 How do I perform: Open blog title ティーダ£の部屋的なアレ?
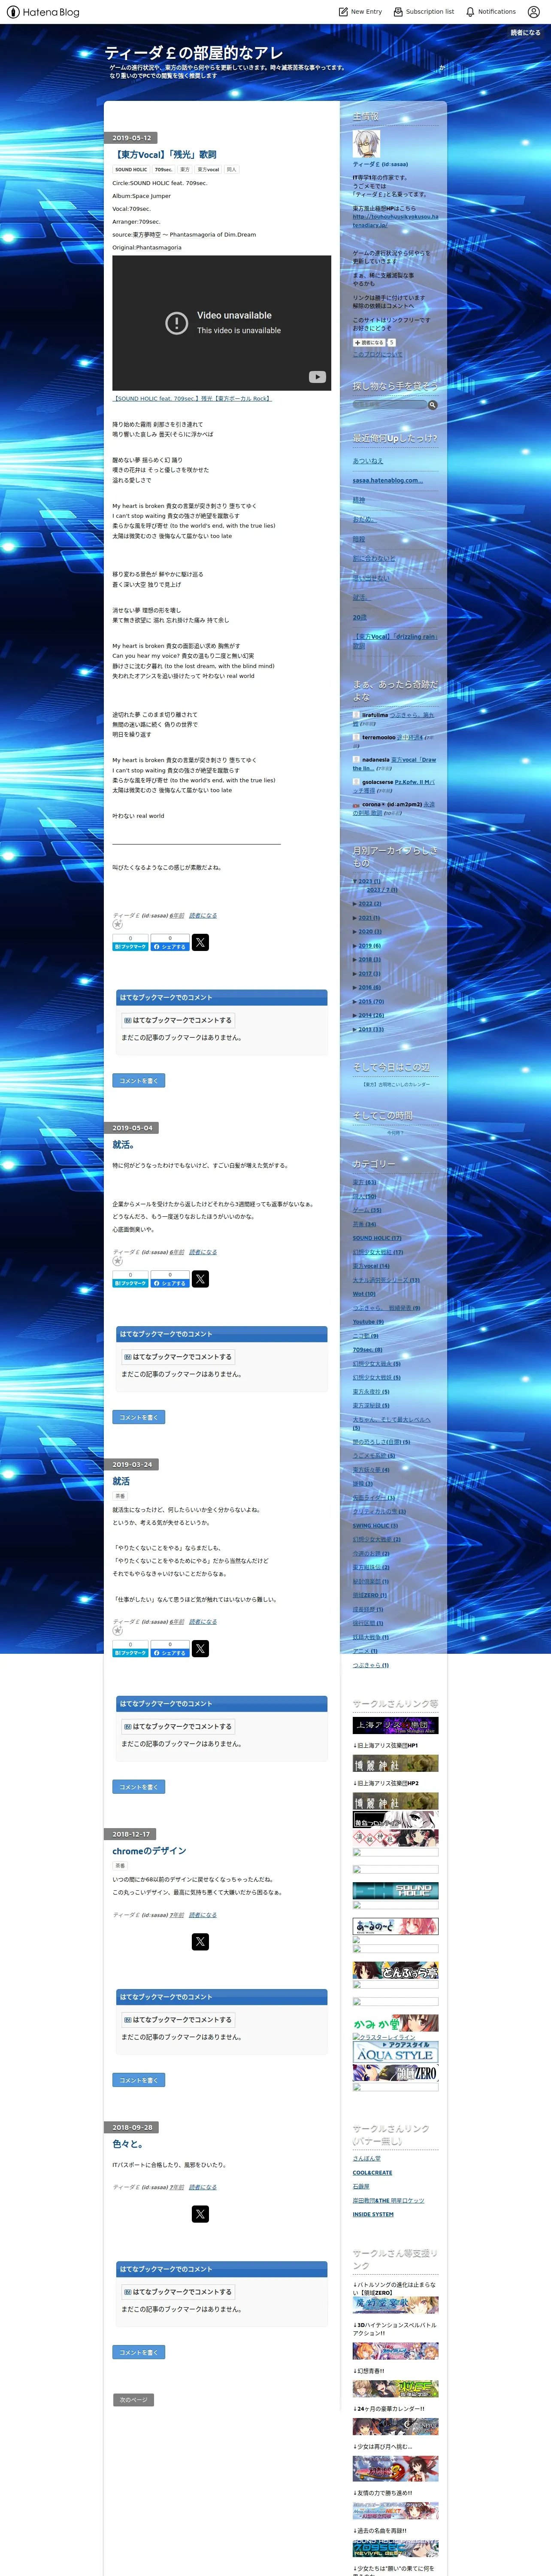coord(194,53)
